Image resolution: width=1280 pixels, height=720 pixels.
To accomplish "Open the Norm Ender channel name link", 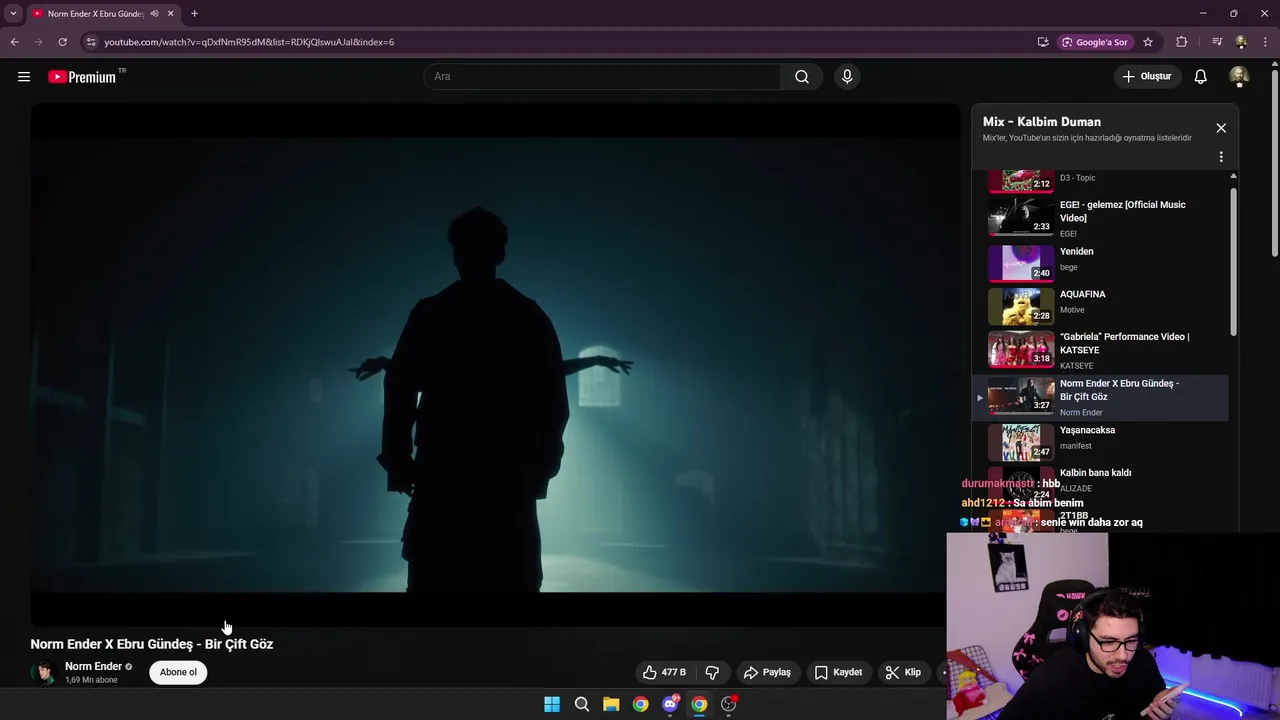I will click(93, 666).
